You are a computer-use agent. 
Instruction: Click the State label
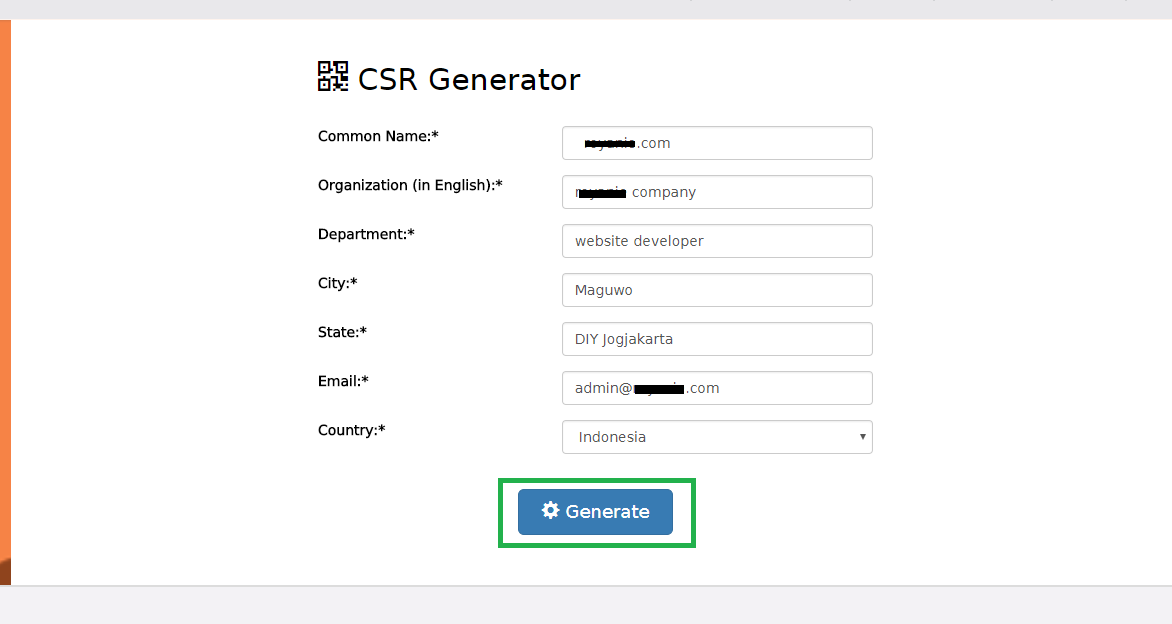tap(342, 332)
